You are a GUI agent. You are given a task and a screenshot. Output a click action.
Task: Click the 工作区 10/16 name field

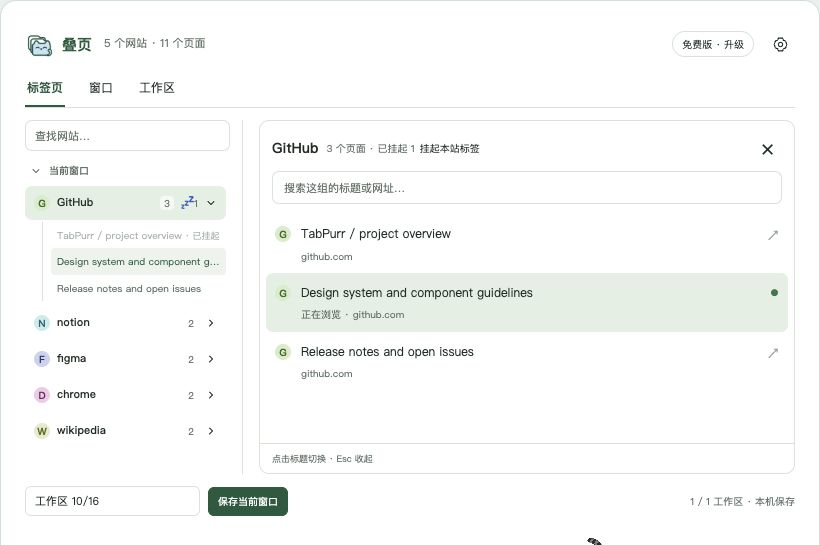[x=112, y=501]
